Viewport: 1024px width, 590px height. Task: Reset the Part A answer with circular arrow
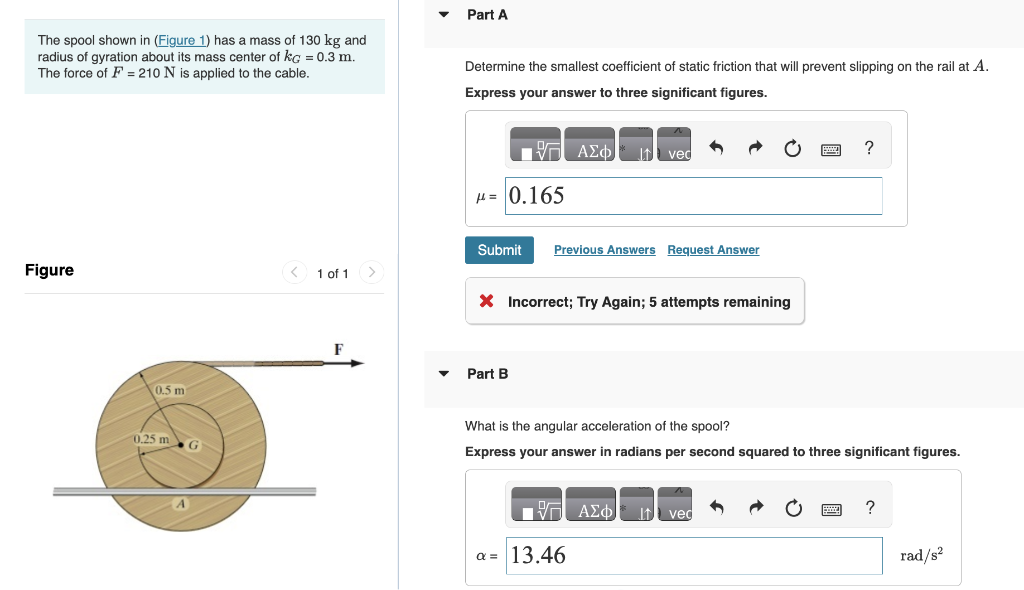coord(792,147)
